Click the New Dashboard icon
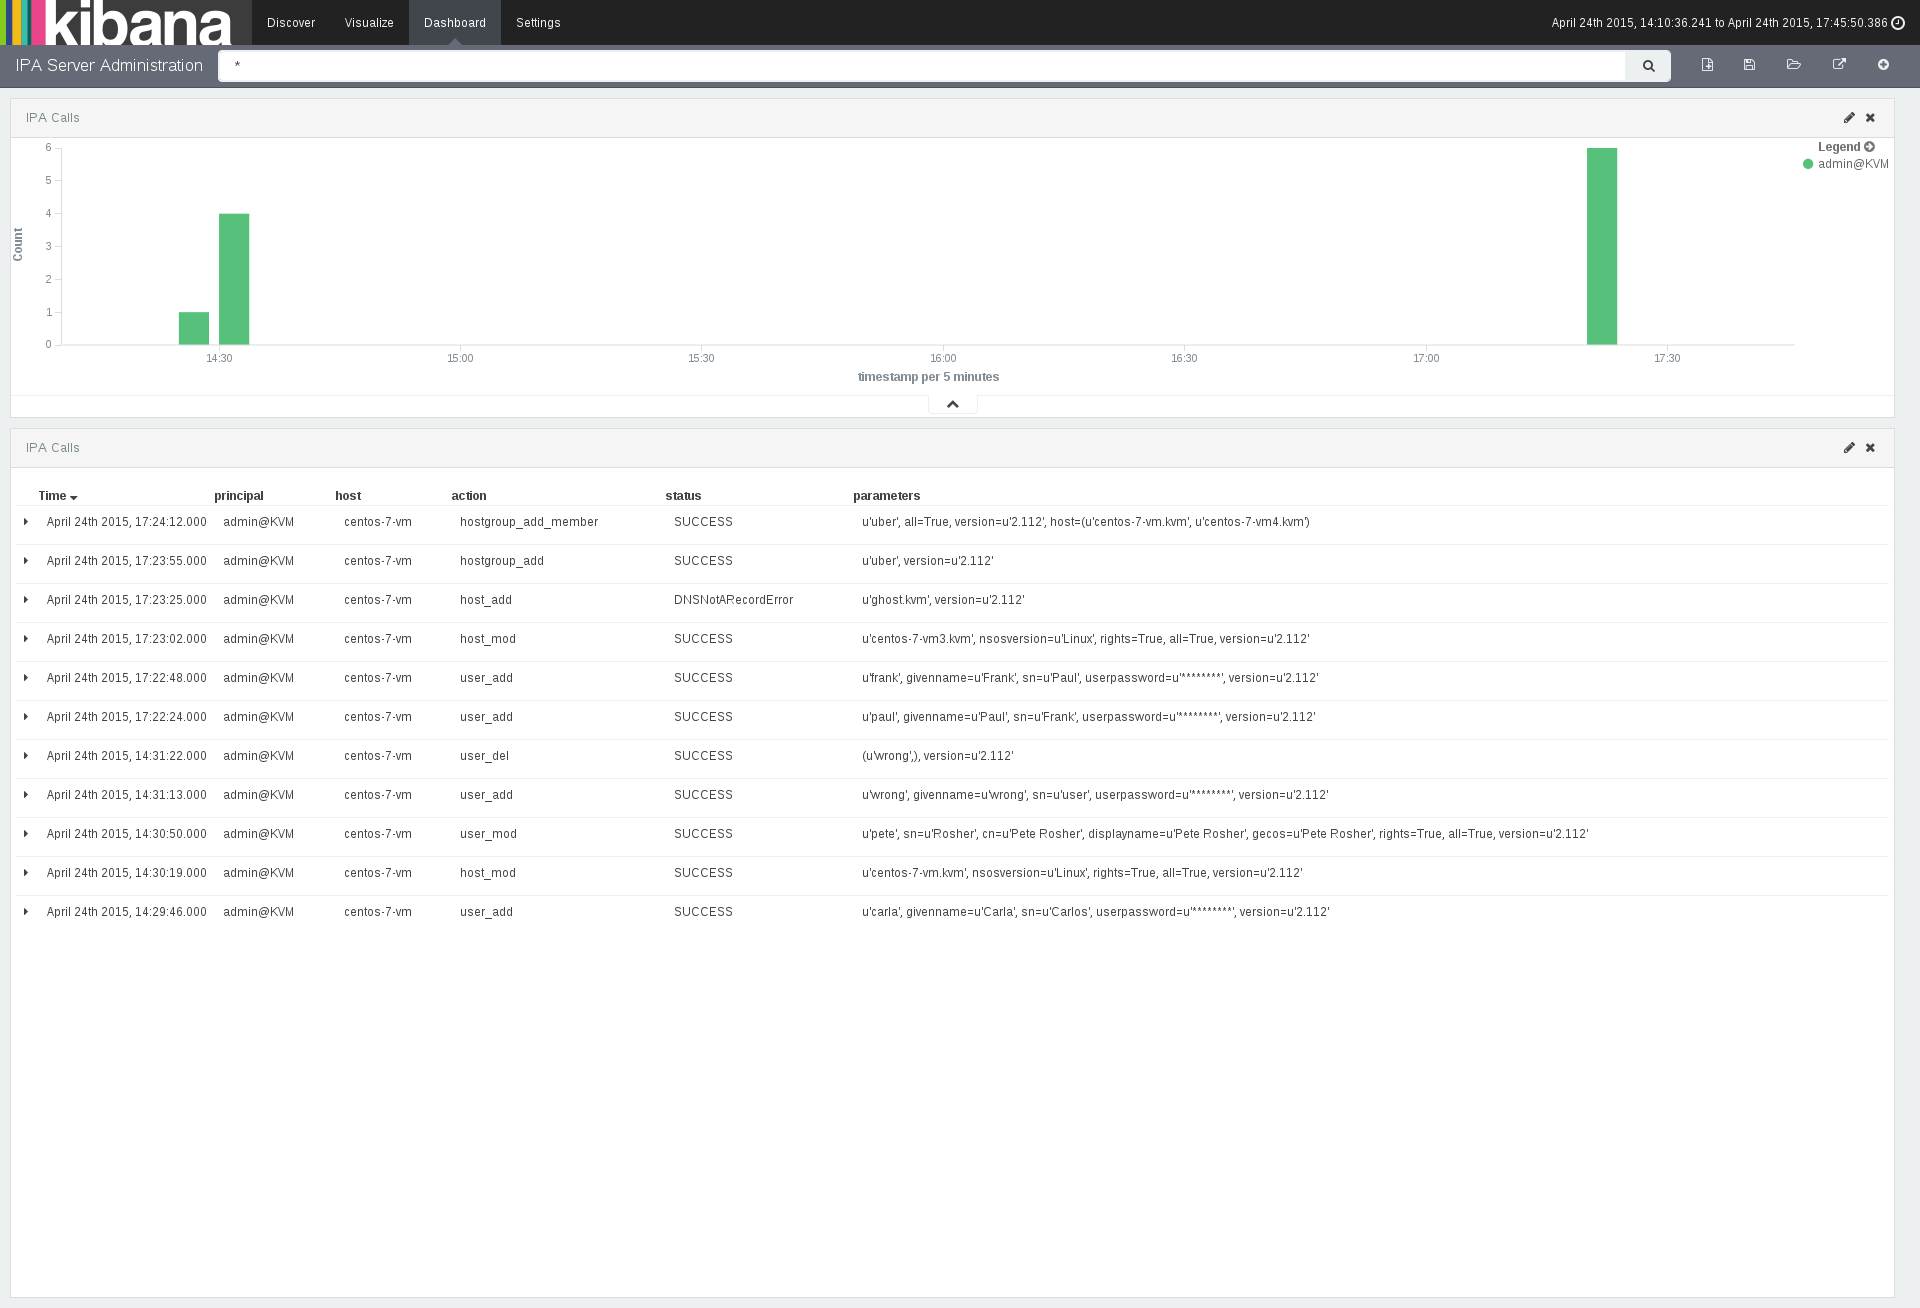1920x1308 pixels. [x=1707, y=65]
